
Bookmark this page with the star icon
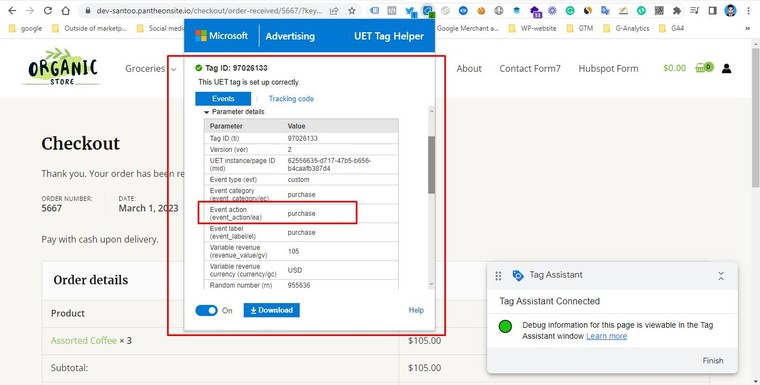[351, 11]
